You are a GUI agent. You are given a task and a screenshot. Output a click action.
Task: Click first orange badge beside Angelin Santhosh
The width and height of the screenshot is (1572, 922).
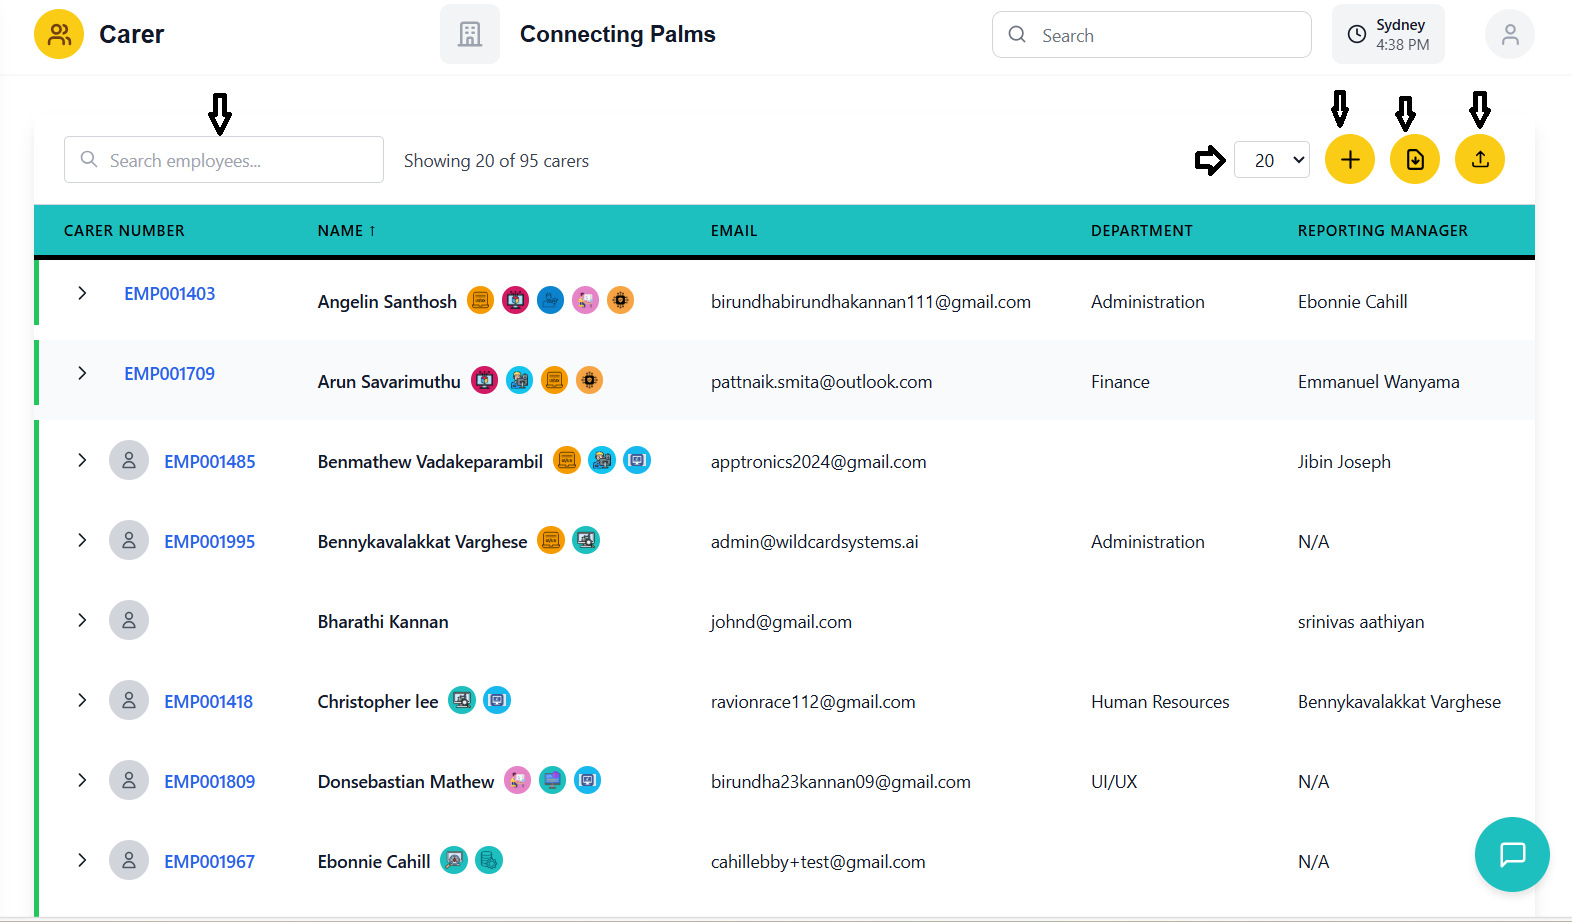click(481, 301)
